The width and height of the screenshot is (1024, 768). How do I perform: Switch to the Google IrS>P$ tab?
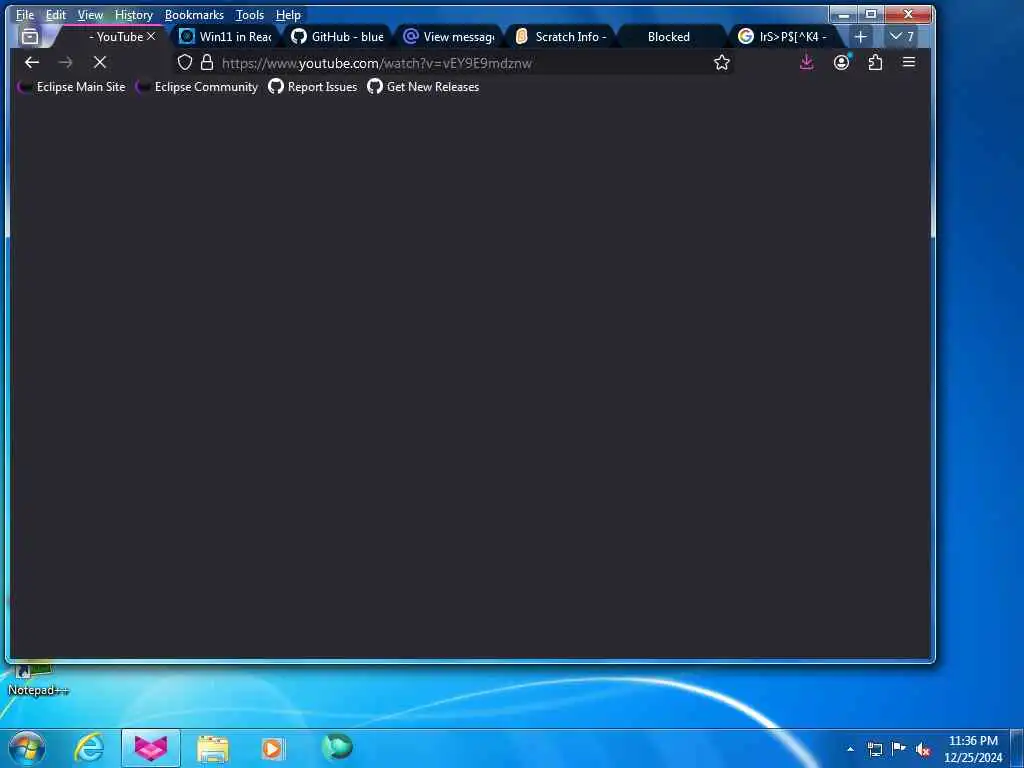785,37
